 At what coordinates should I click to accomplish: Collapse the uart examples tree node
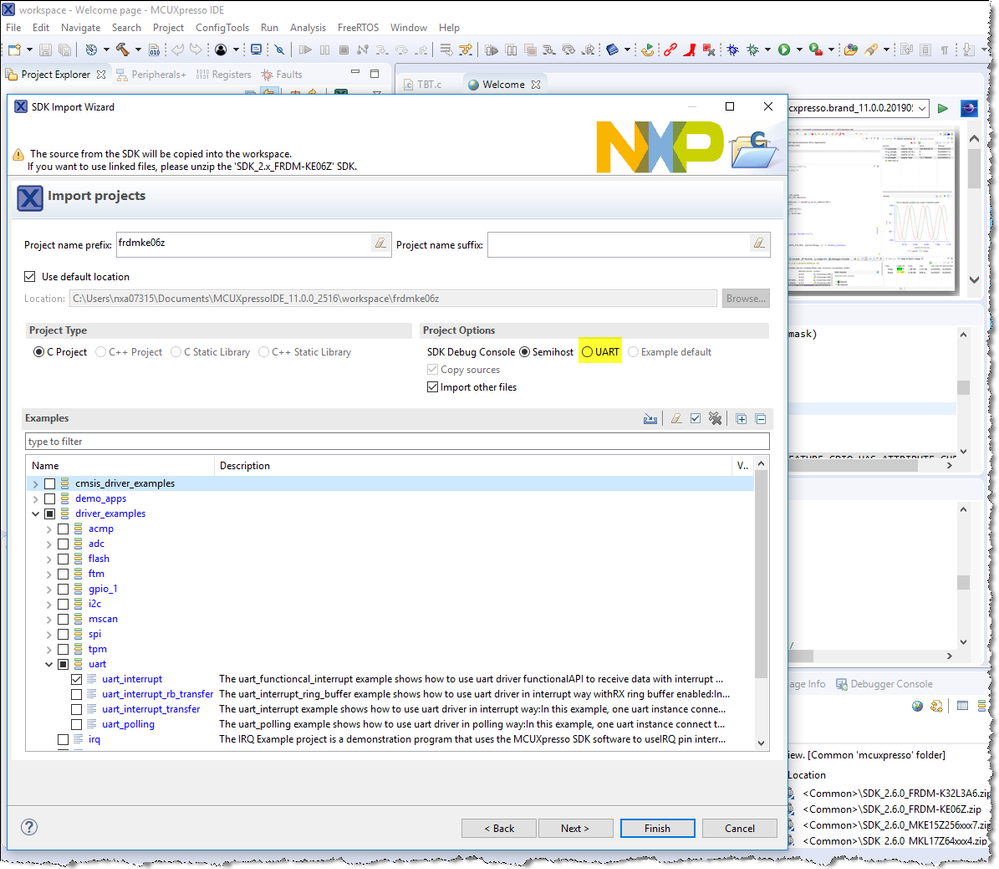[48, 663]
